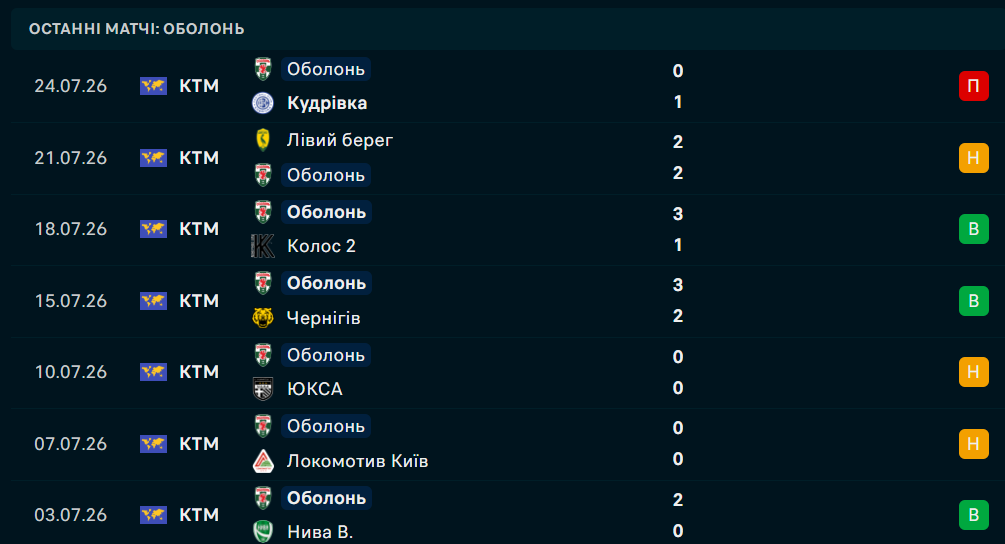Viewport: 1005px width, 544px height.
Task: Click the orange Н badge for 07.07.26
Action: tap(974, 443)
